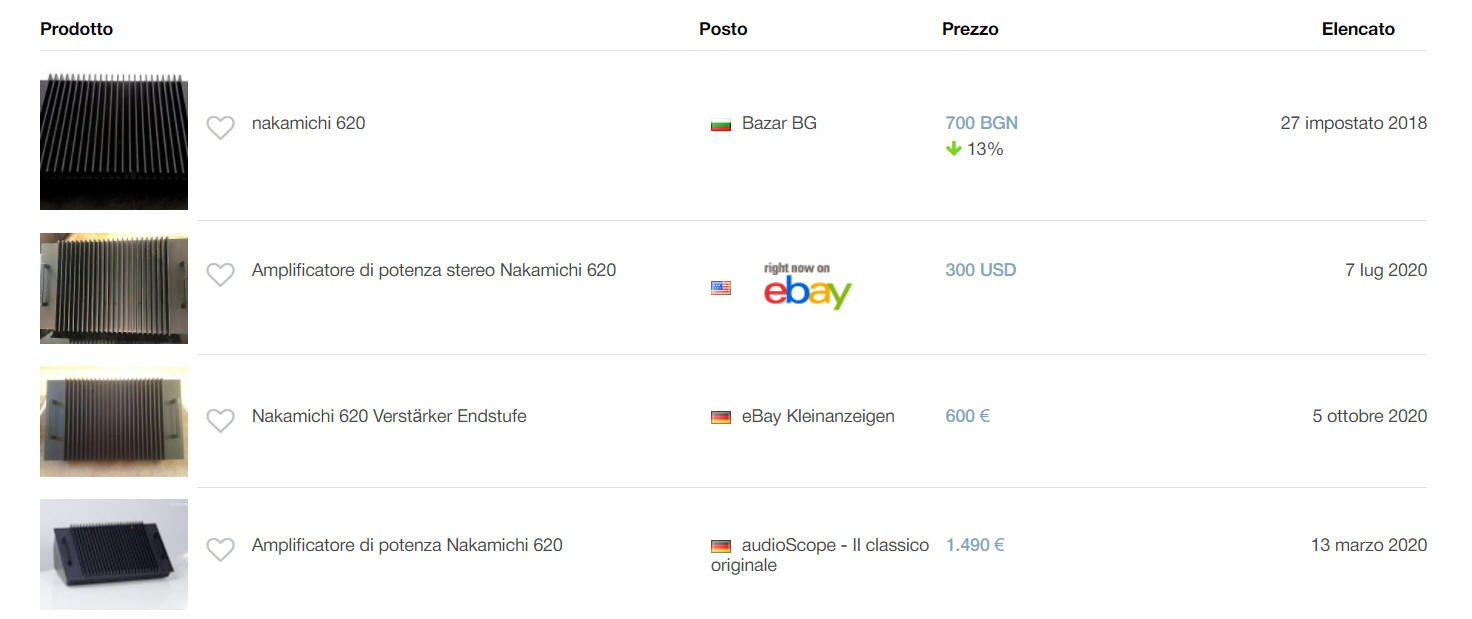
Task: Click the 700 BGN price
Action: tap(981, 123)
